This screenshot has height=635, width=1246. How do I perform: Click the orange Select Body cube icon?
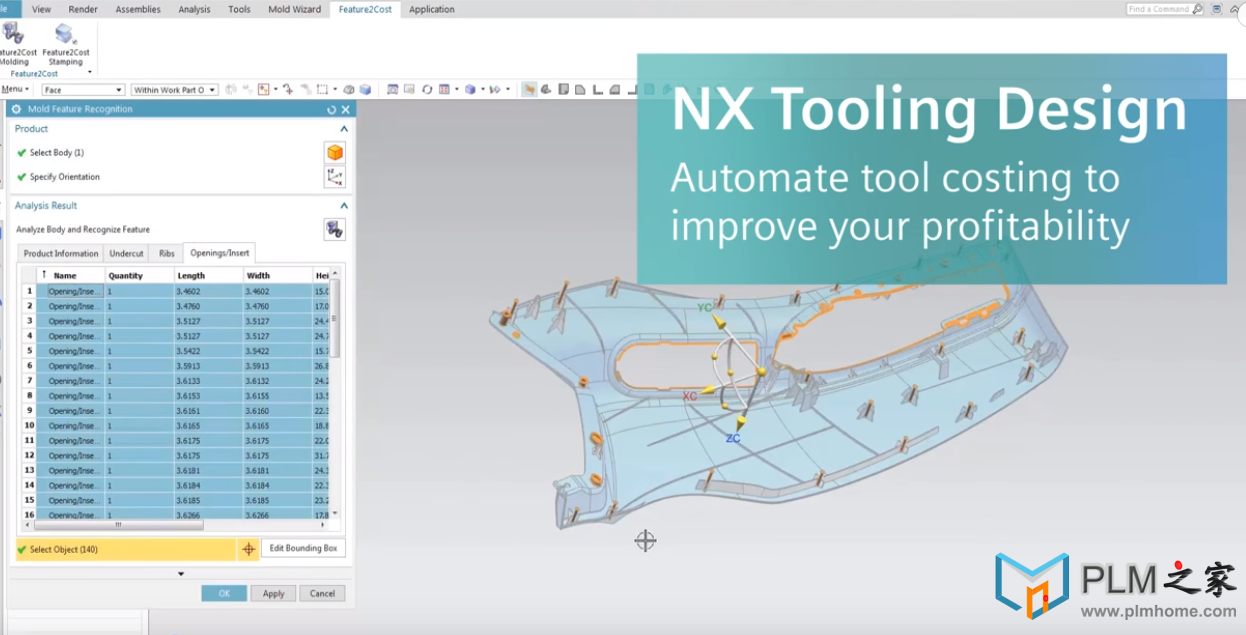point(335,153)
